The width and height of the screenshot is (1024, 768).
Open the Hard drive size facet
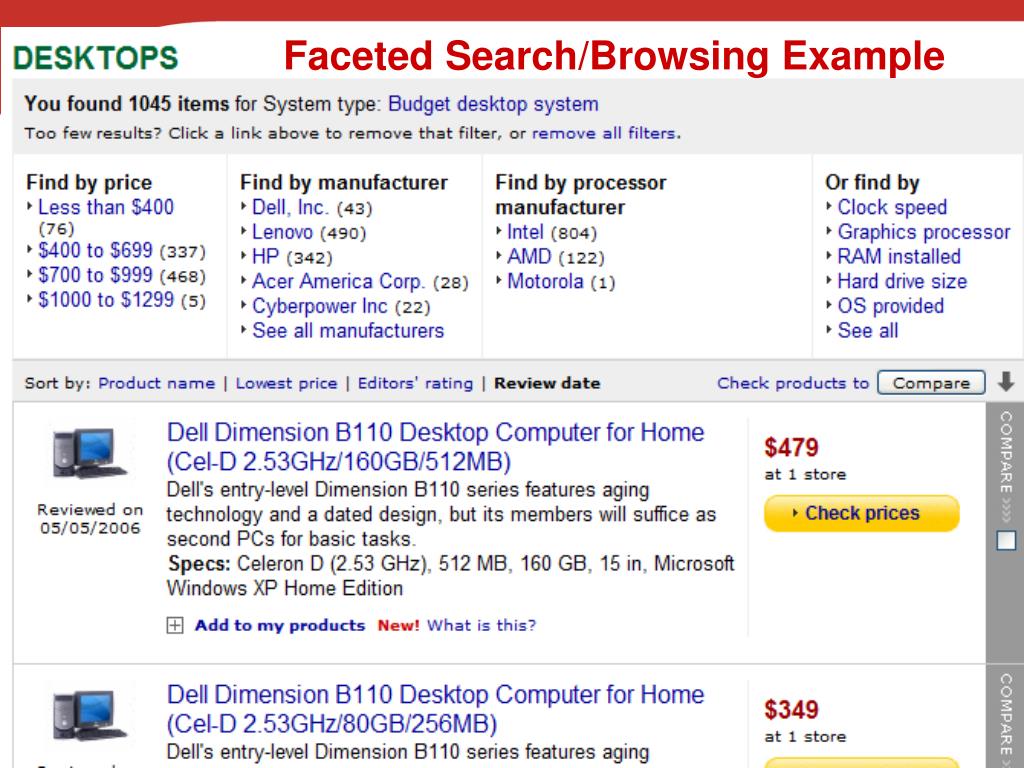[902, 281]
